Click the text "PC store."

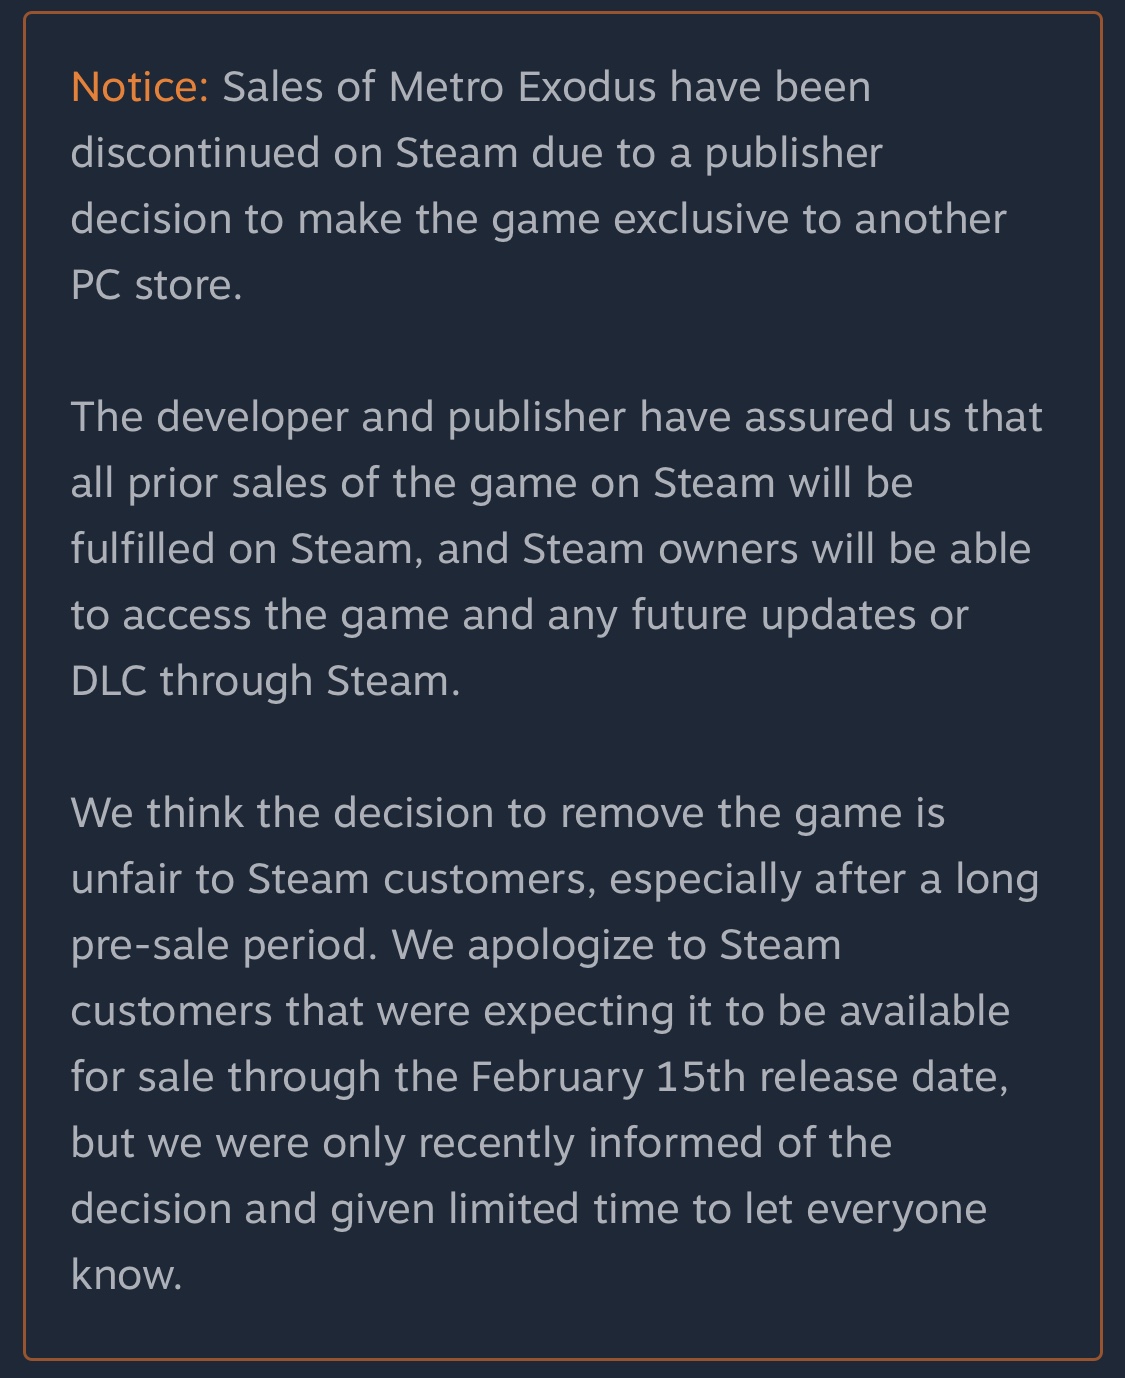[x=157, y=286]
